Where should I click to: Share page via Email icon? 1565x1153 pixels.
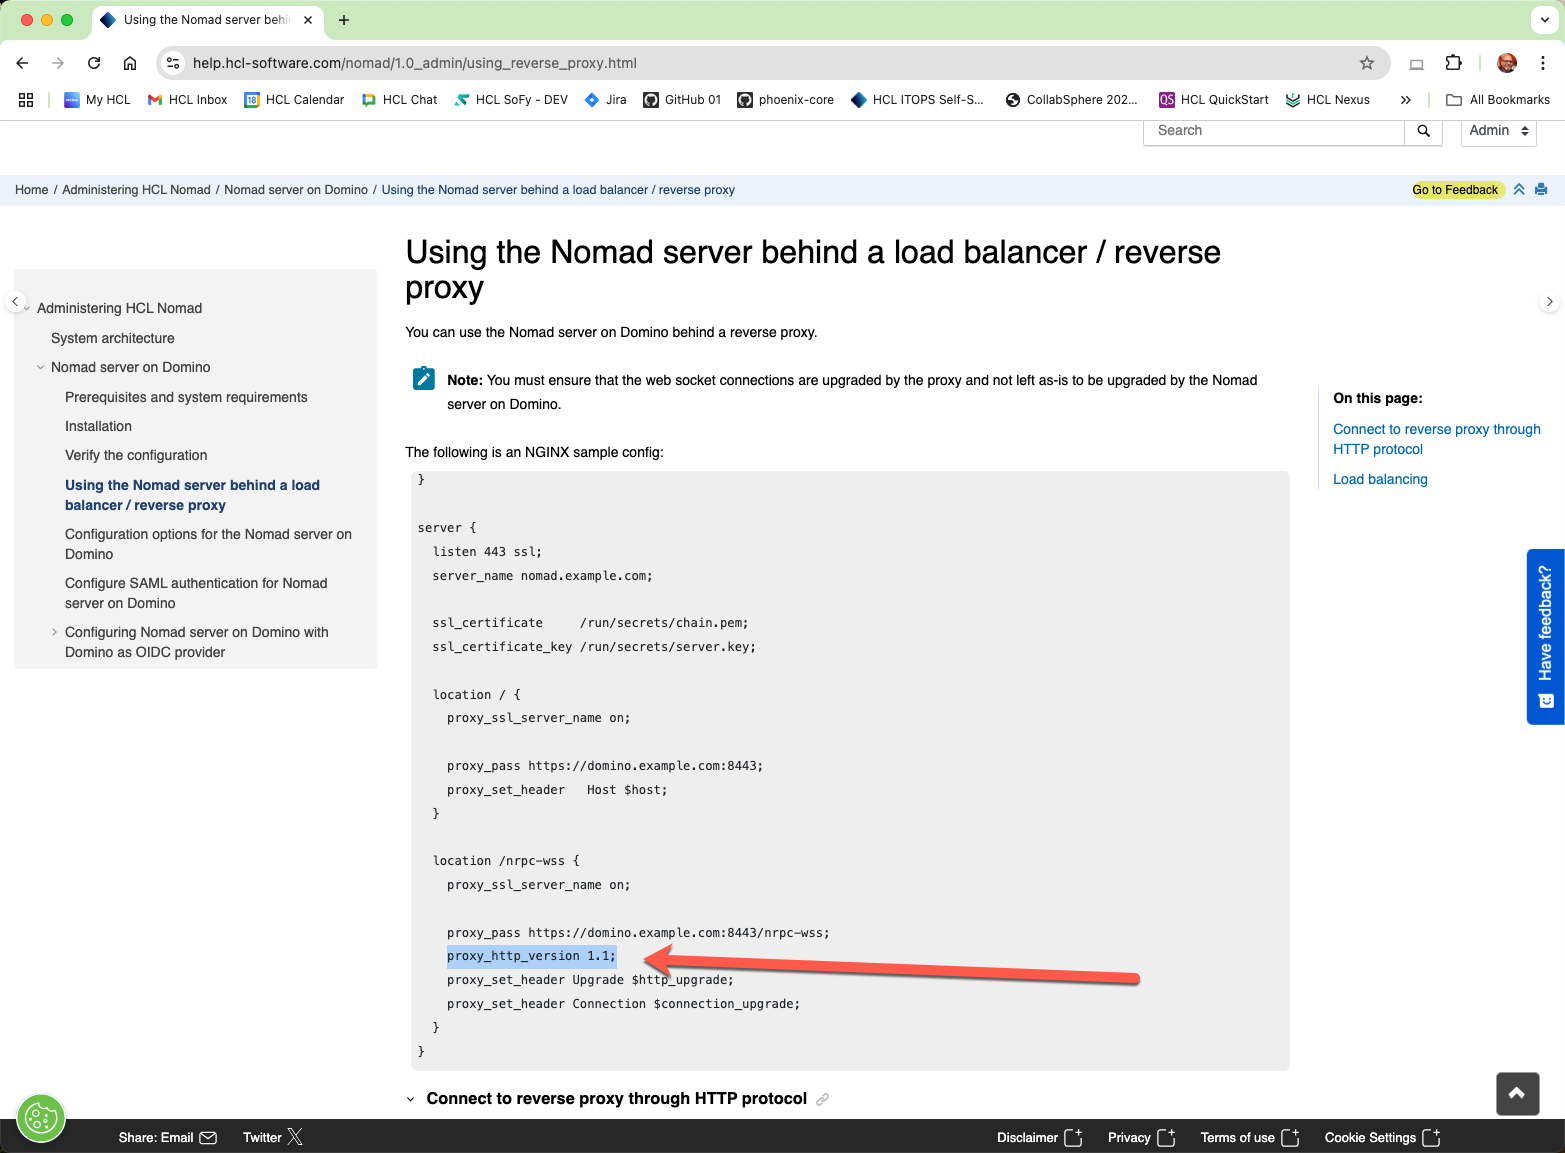[x=208, y=1138]
